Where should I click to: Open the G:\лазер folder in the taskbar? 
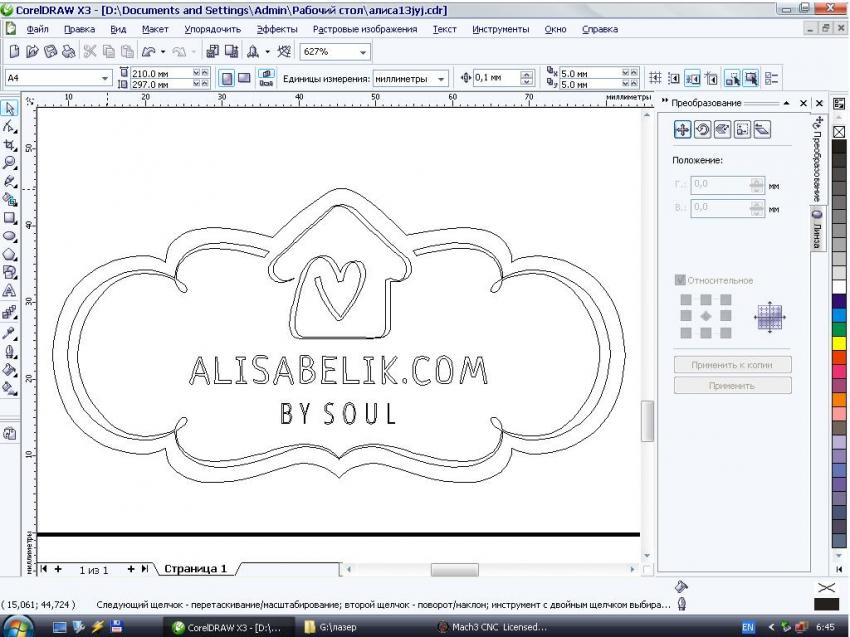click(x=336, y=627)
